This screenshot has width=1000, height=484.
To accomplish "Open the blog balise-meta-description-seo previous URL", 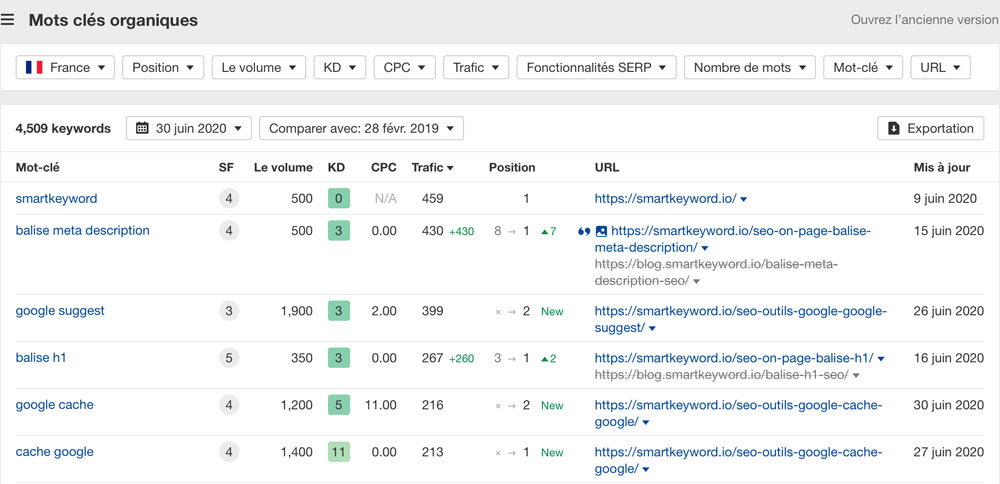I will pos(716,272).
